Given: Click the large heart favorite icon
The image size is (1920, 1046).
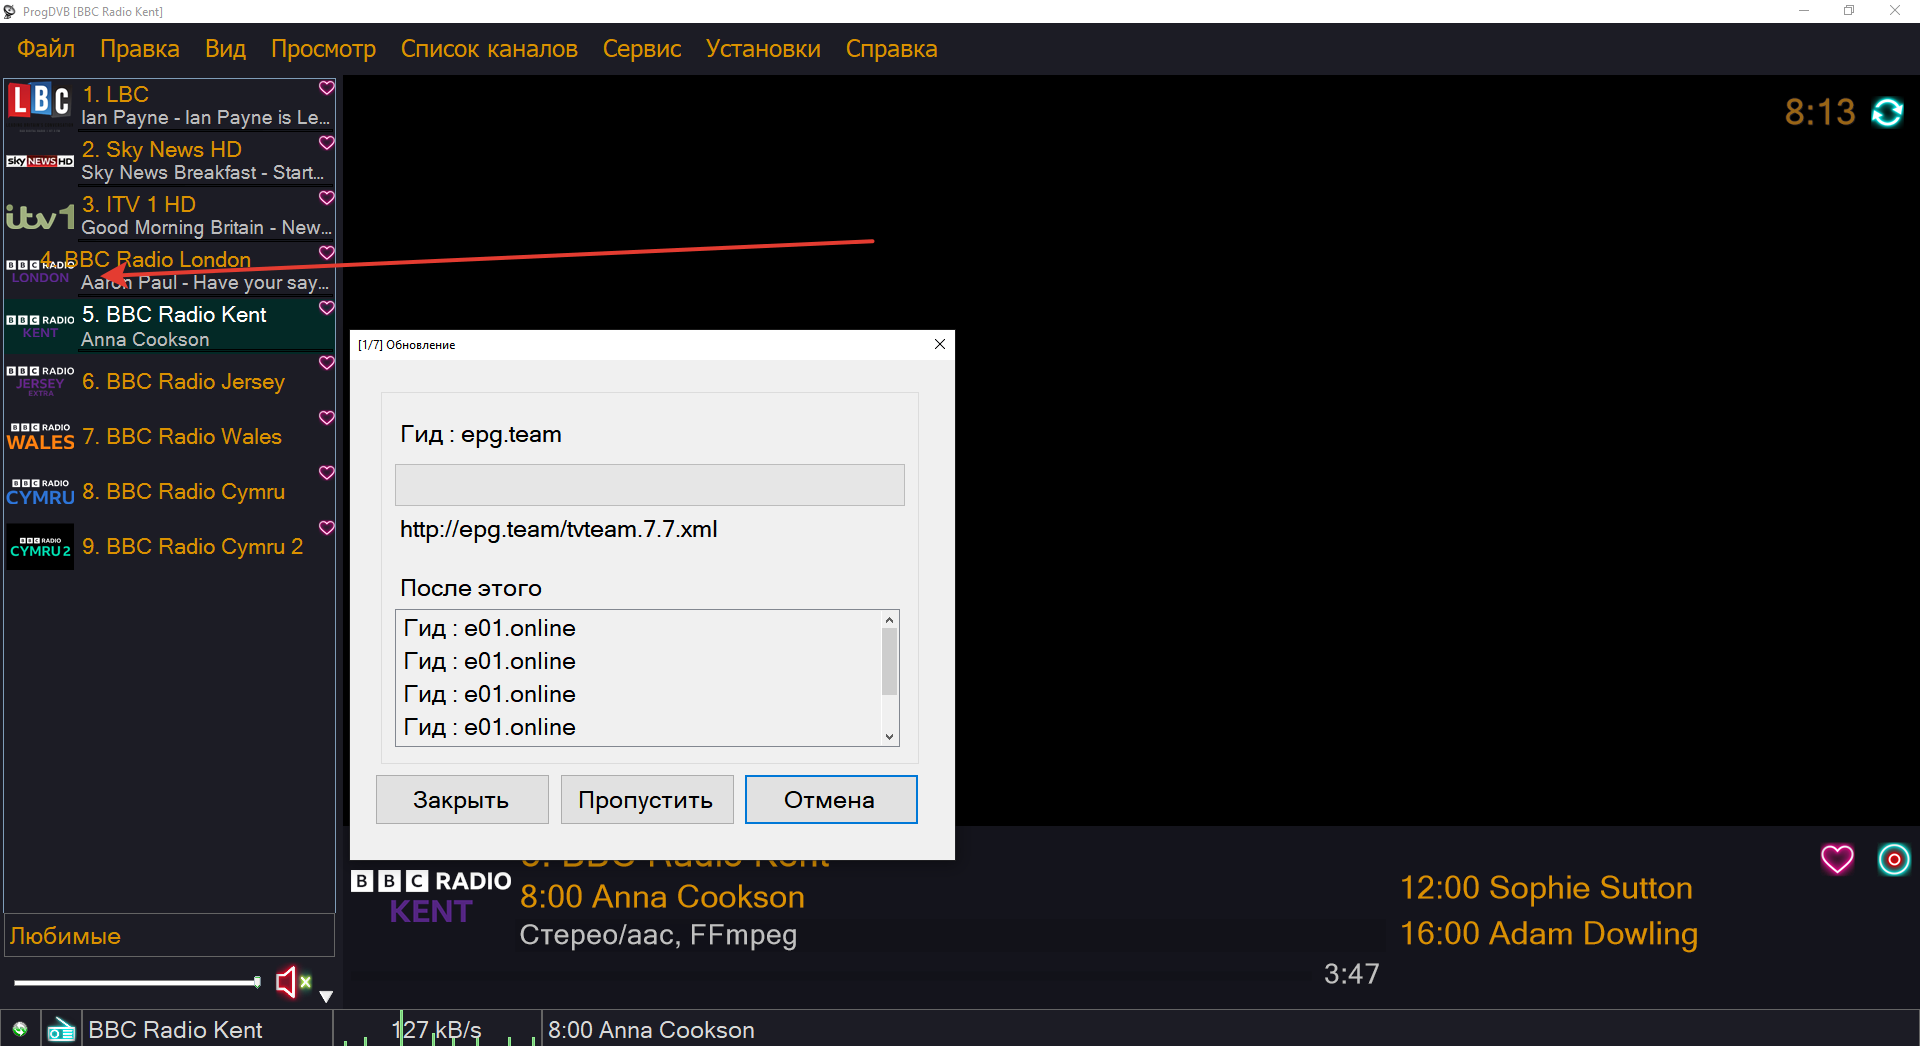Looking at the screenshot, I should [1836, 859].
